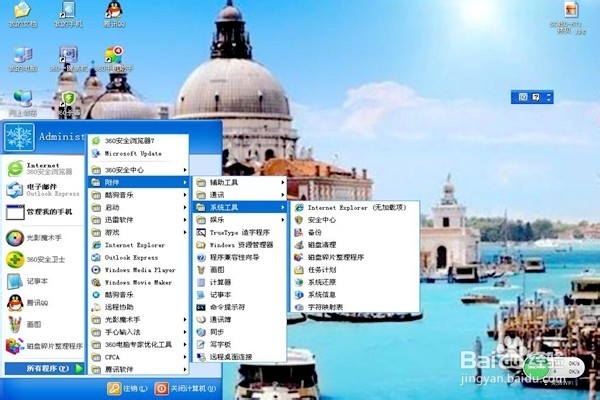Screen dimensions: 600x400
Task: Click the Administrator snowflake user picture
Action: pos(19,137)
